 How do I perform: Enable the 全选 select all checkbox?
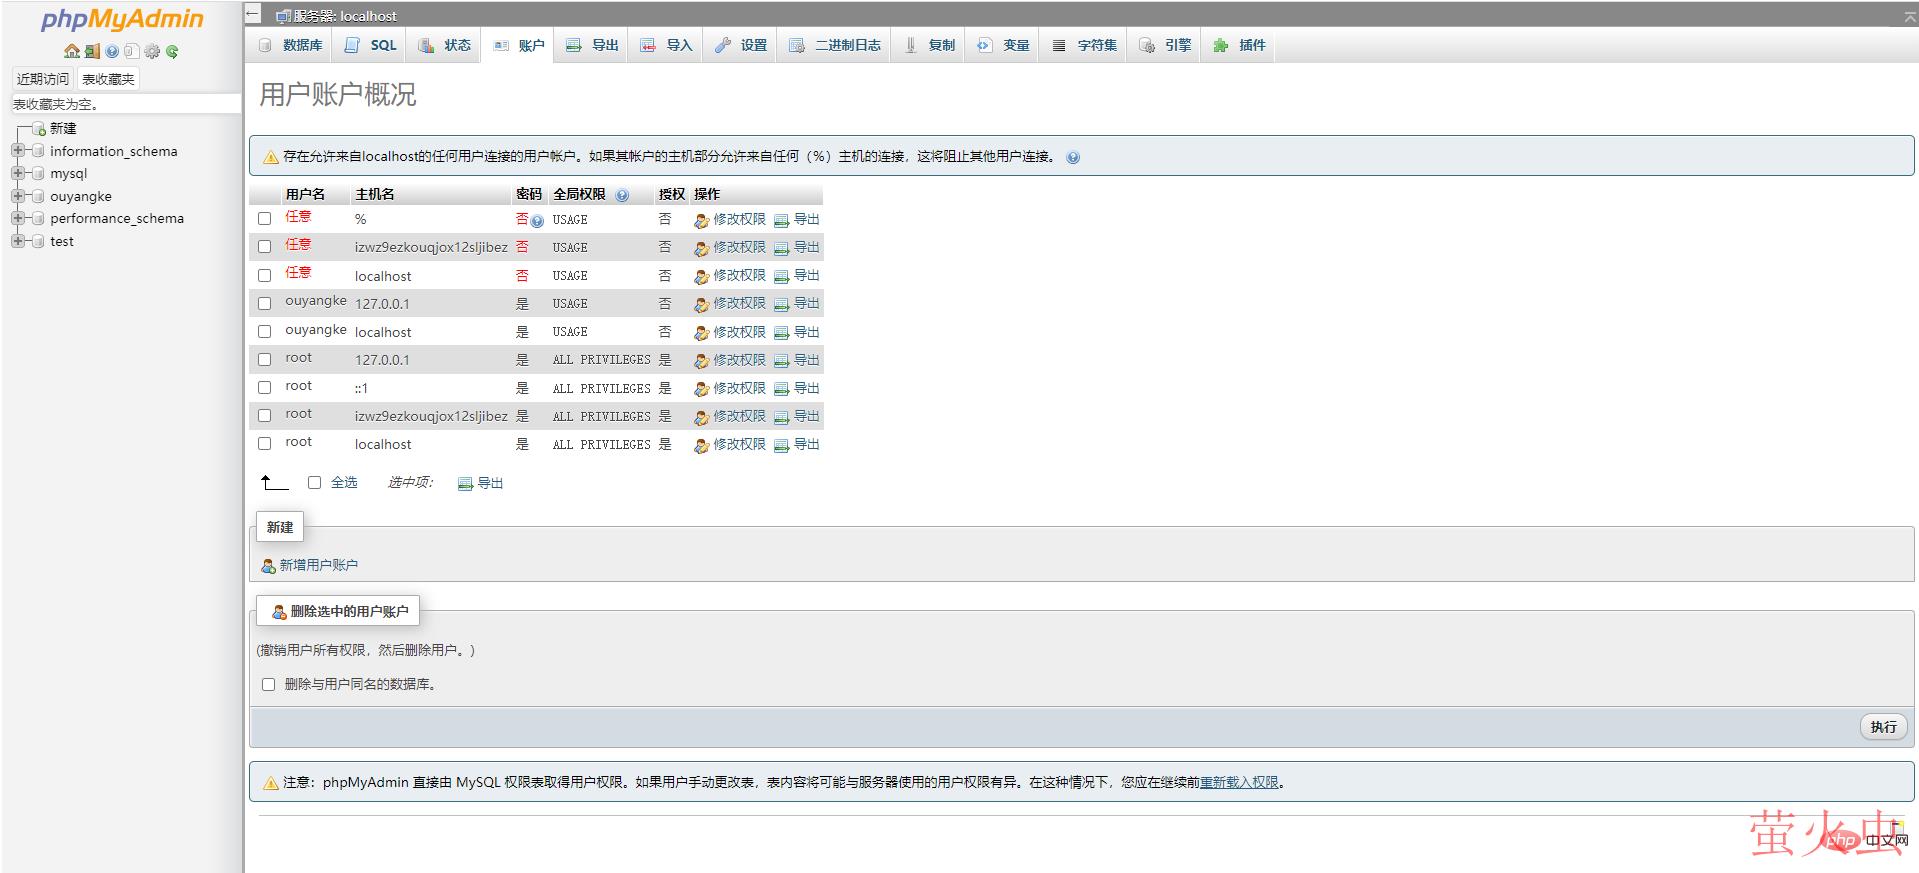coord(314,482)
